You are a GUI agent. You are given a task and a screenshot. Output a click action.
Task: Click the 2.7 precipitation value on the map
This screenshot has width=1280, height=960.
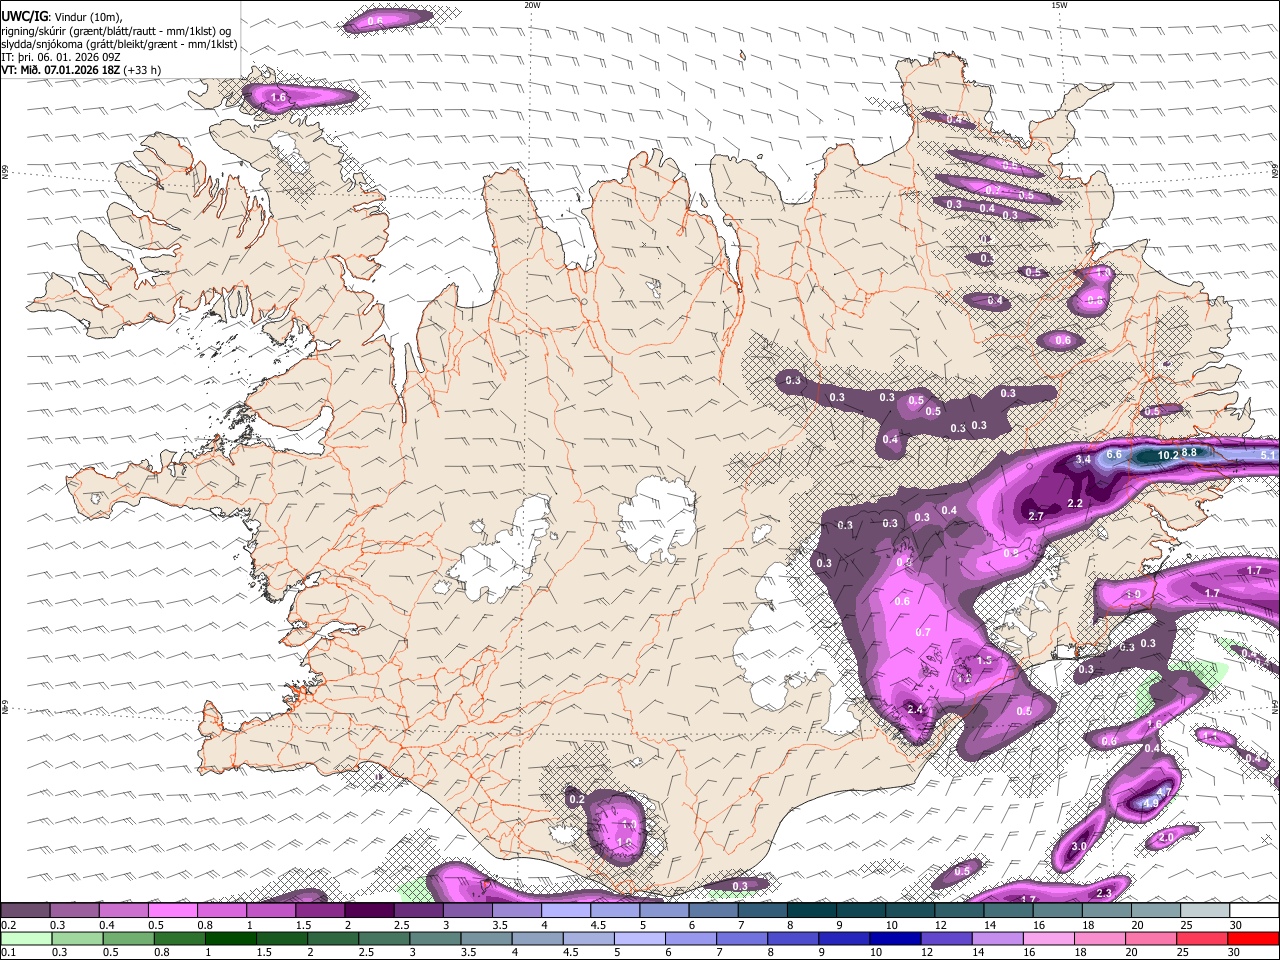1036,516
